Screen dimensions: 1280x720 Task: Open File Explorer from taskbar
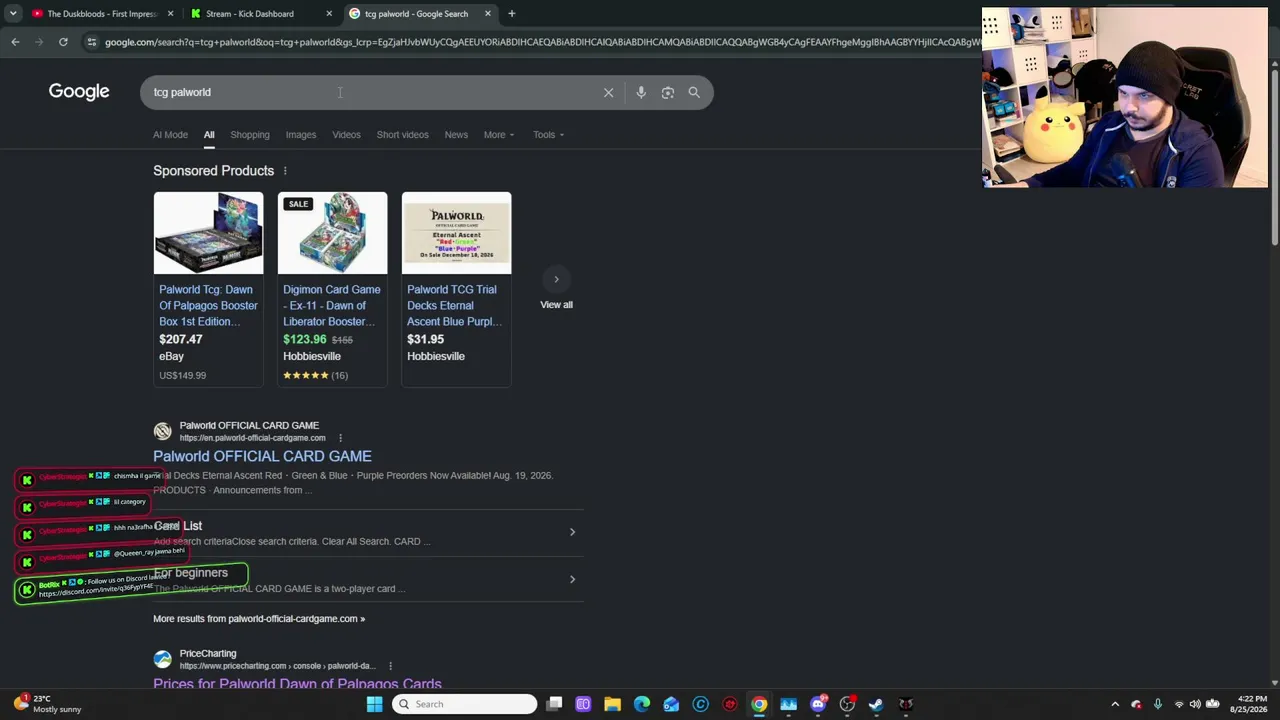pos(612,704)
